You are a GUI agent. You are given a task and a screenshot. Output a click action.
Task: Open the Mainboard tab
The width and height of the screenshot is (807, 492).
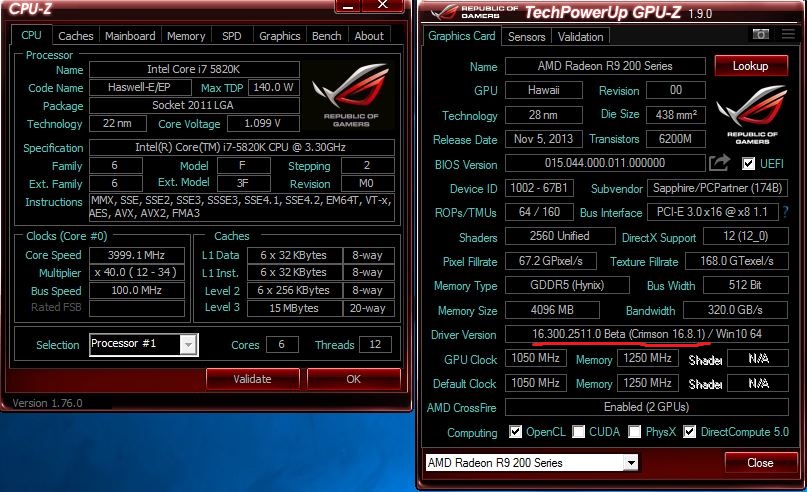[x=130, y=36]
